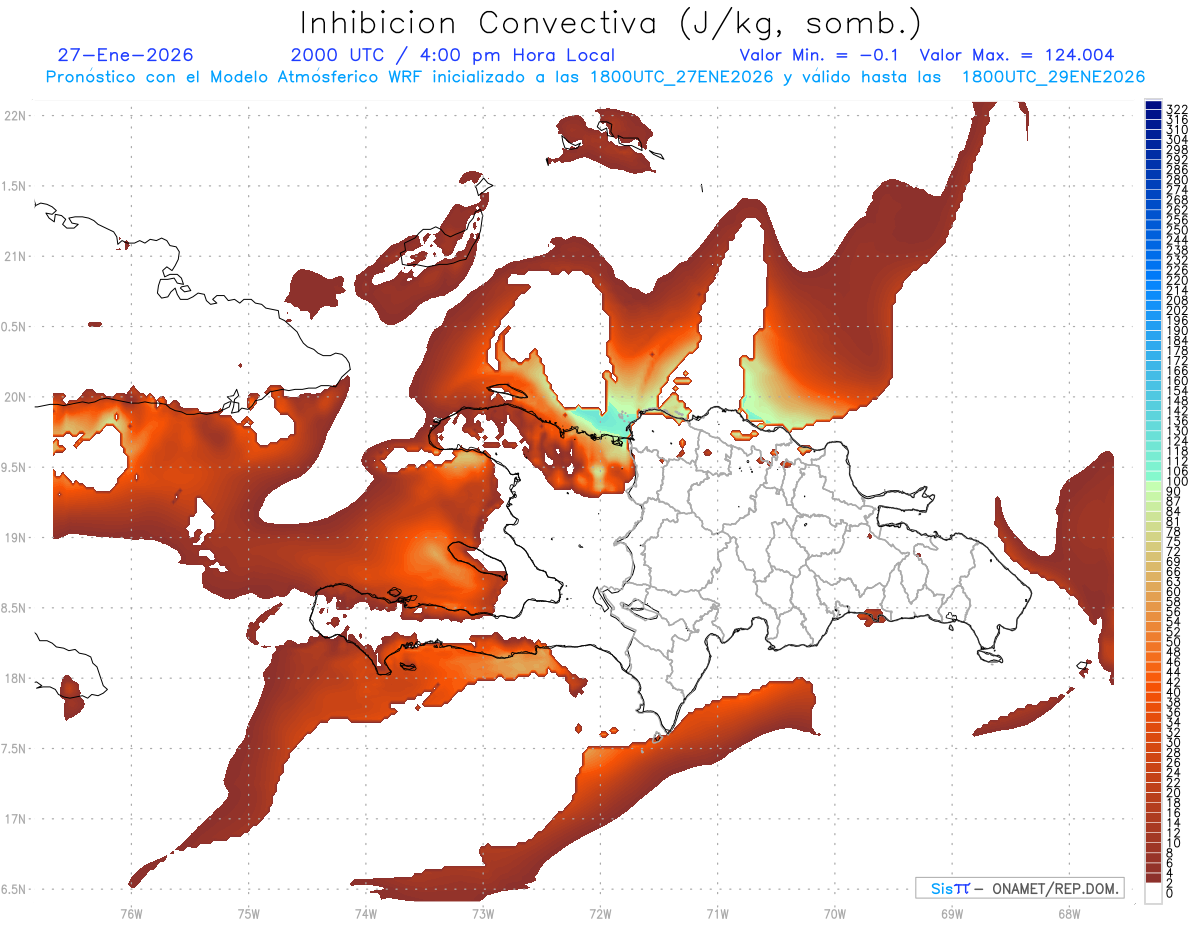Image resolution: width=1200 pixels, height=927 pixels.
Task: Click the latitude label "21N"
Action: (15, 257)
